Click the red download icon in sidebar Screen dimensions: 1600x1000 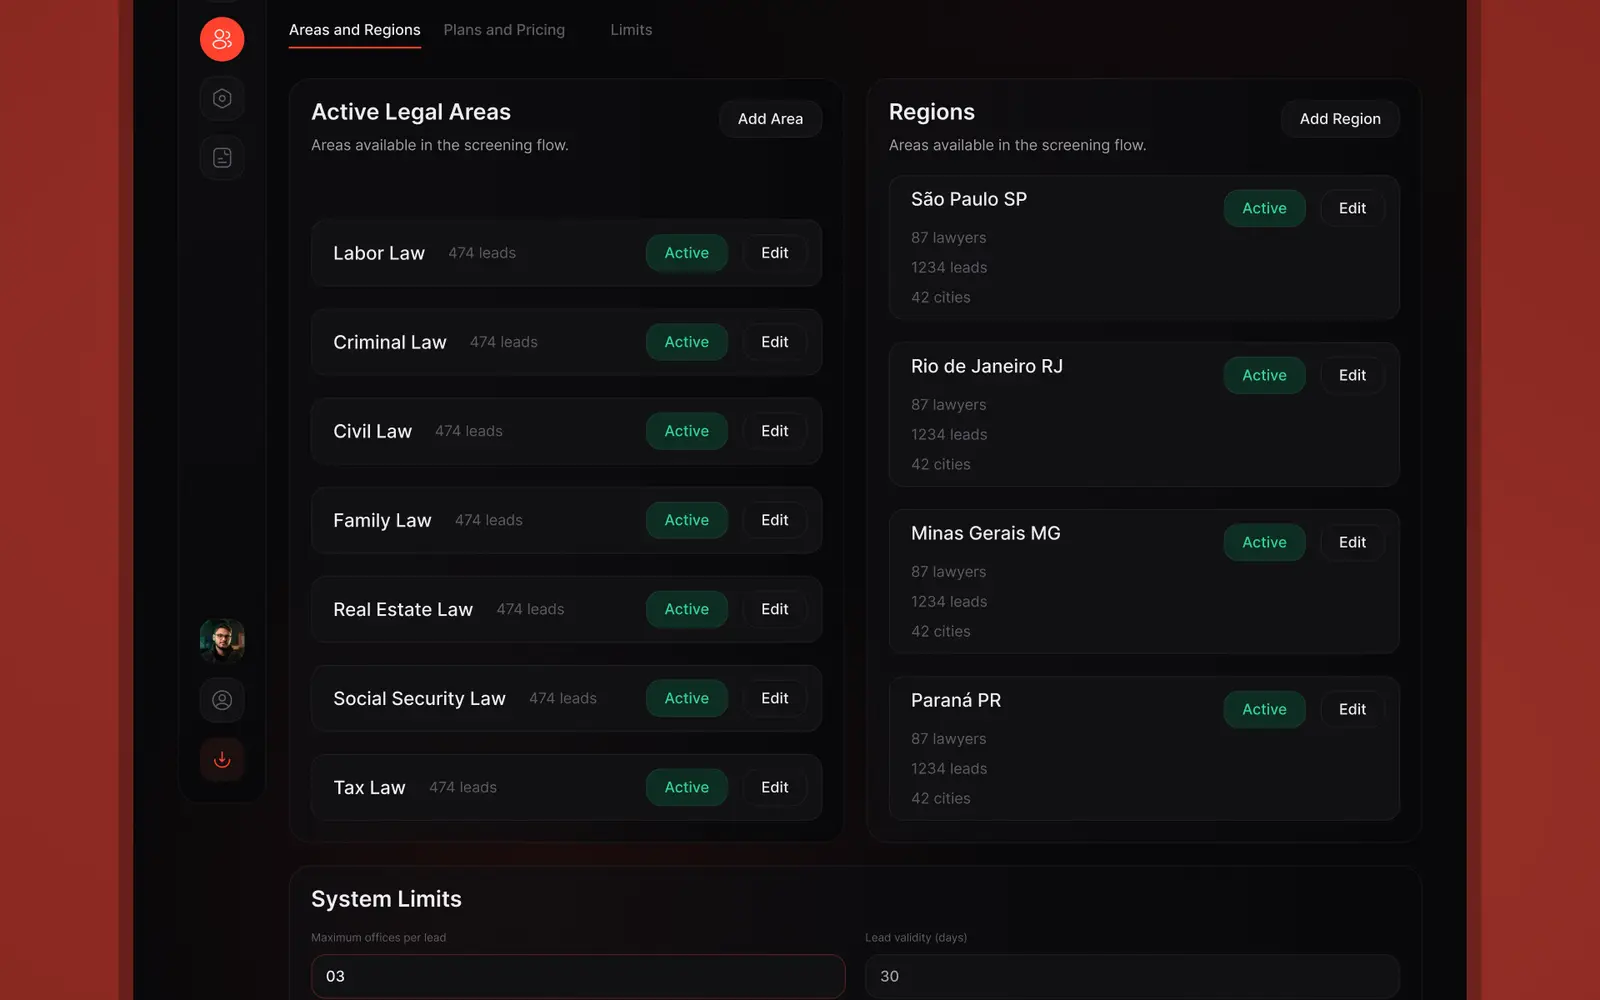222,759
